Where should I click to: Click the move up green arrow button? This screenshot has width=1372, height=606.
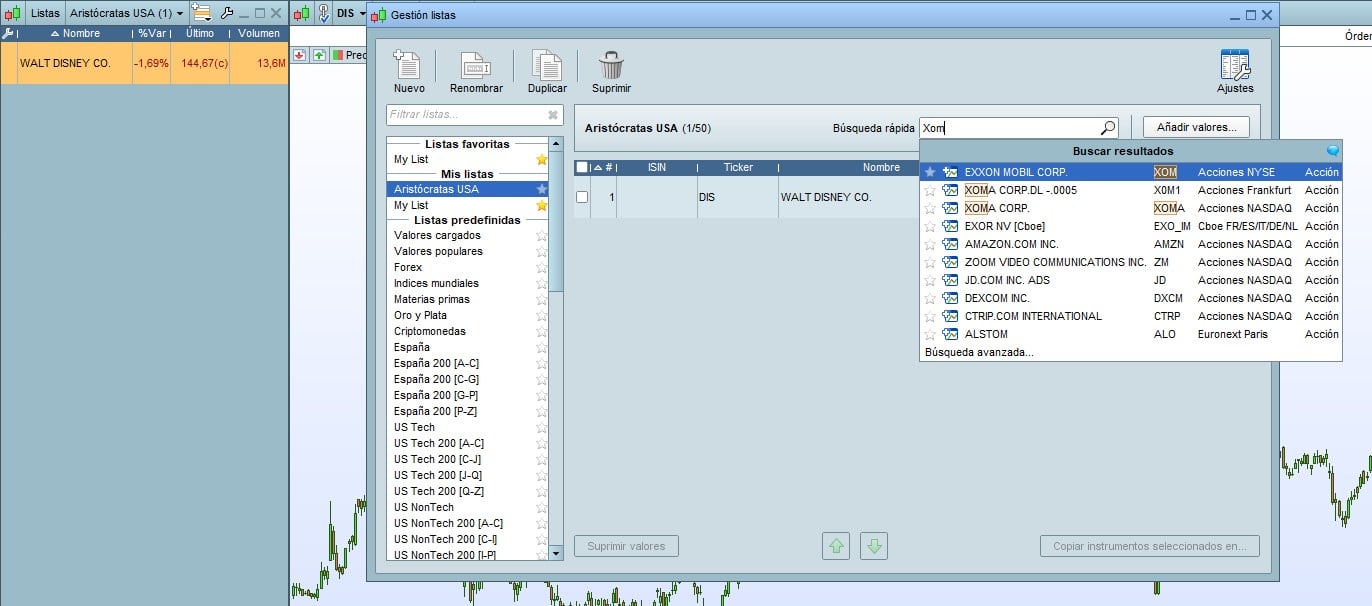point(837,546)
